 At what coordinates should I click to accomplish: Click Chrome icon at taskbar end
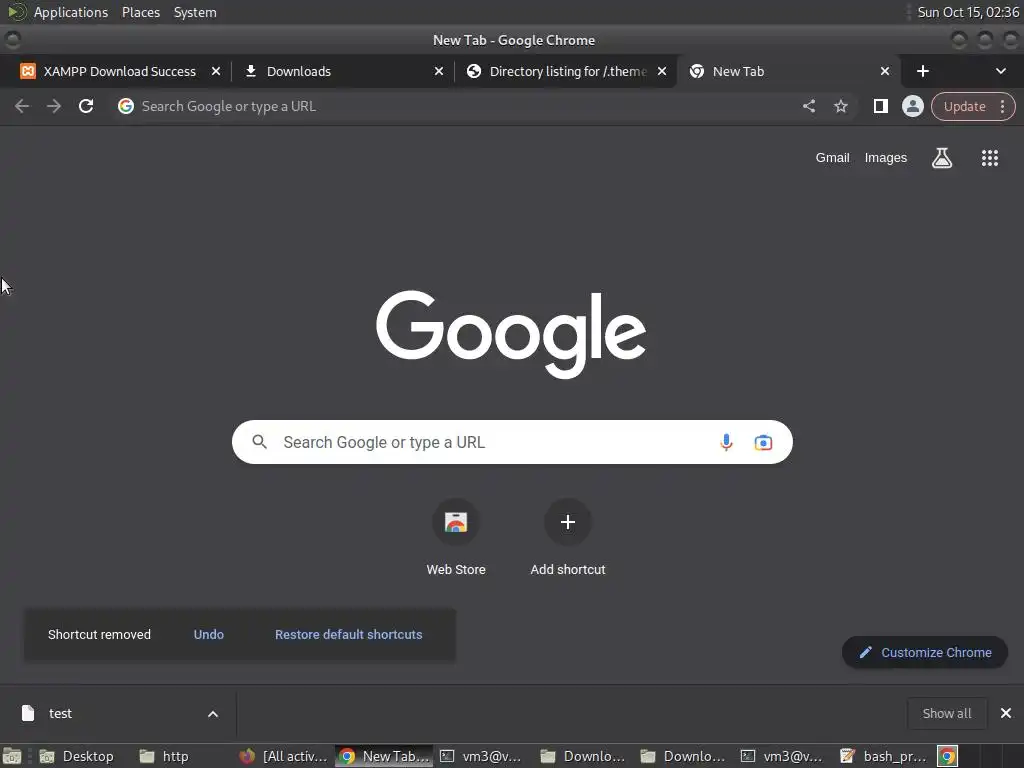point(947,756)
